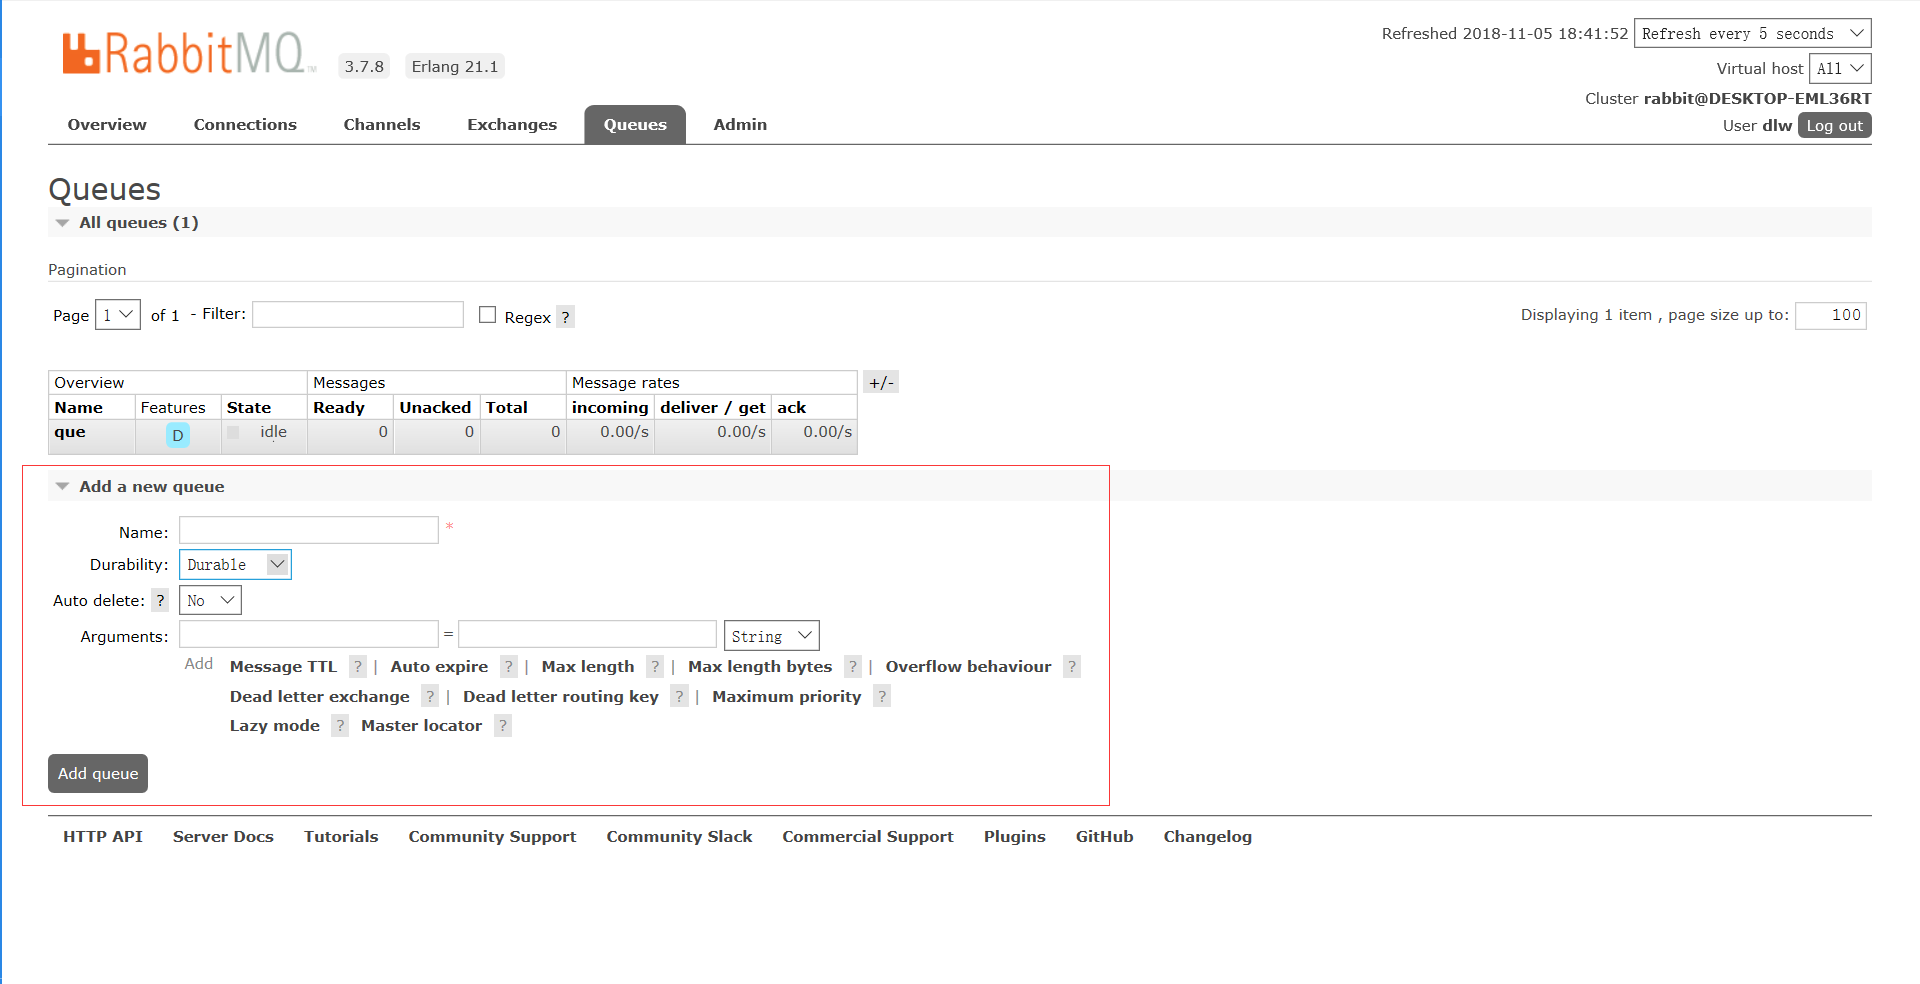
Task: Open the GitHub link
Action: tap(1105, 837)
